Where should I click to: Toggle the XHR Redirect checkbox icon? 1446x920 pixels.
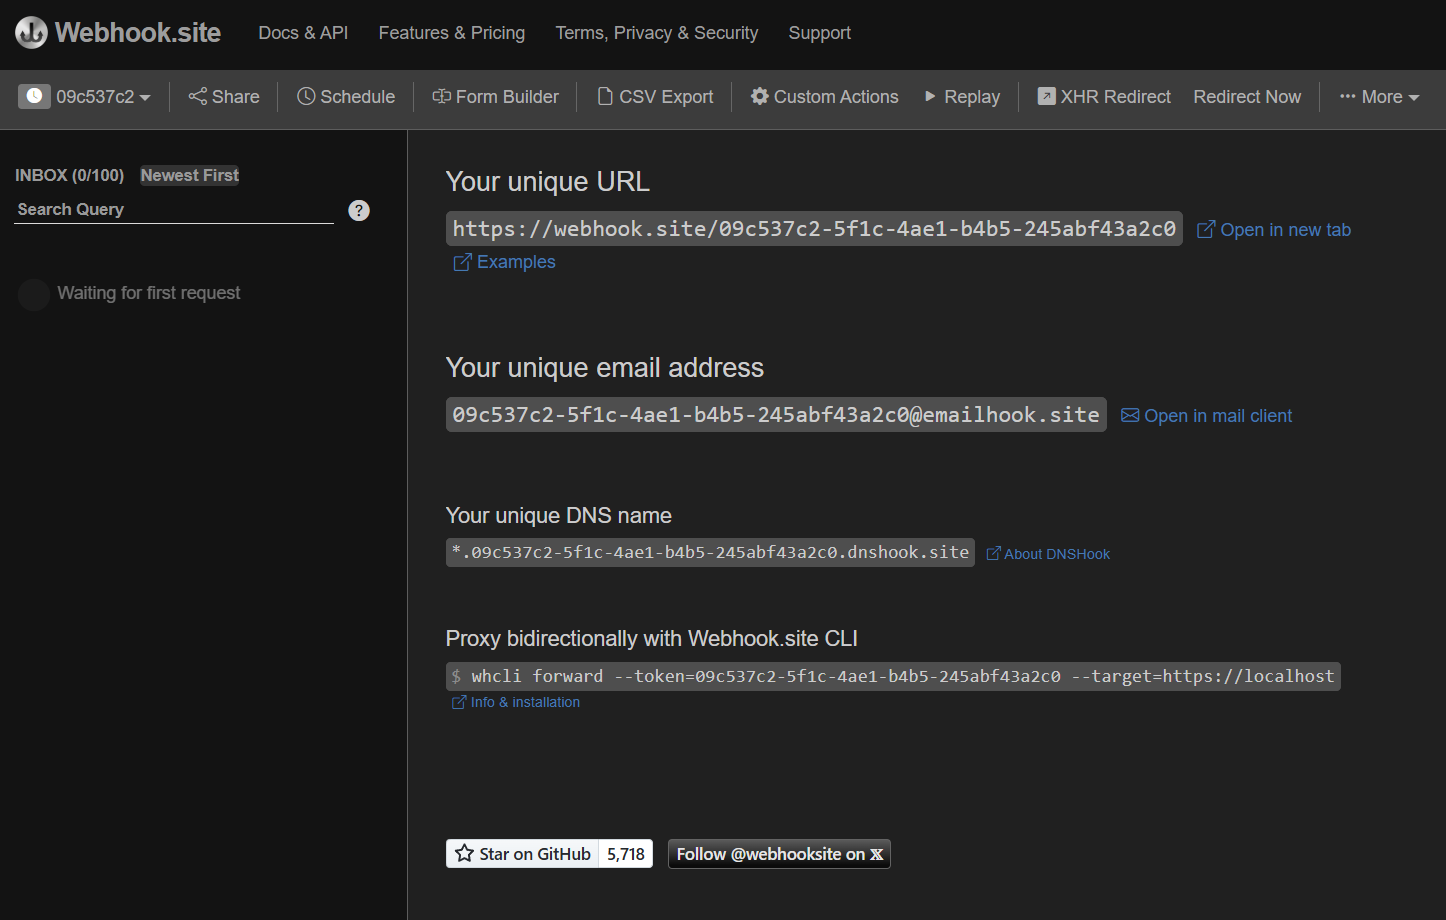(1046, 96)
